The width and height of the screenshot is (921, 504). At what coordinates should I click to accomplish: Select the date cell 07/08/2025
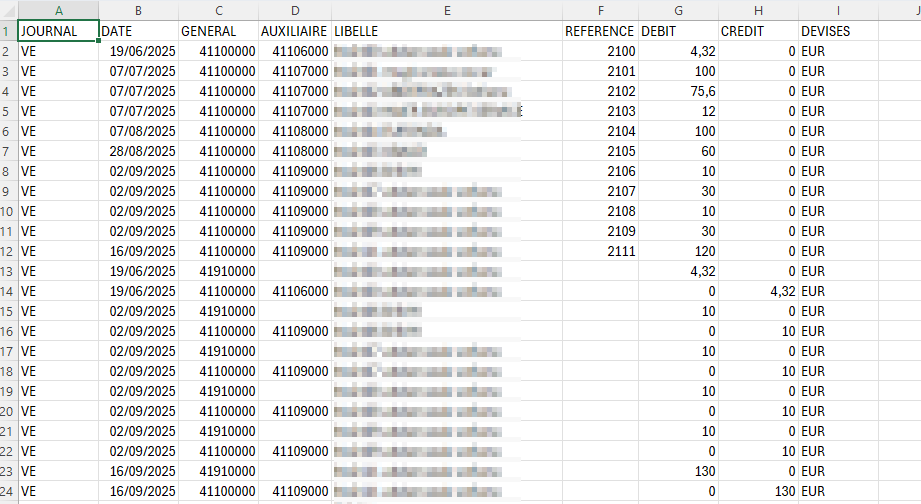click(x=138, y=131)
